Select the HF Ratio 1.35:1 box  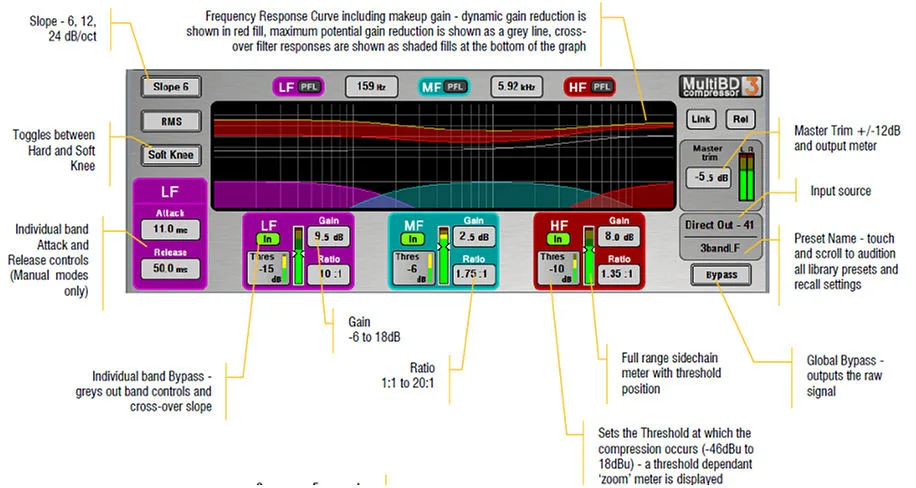point(619,274)
